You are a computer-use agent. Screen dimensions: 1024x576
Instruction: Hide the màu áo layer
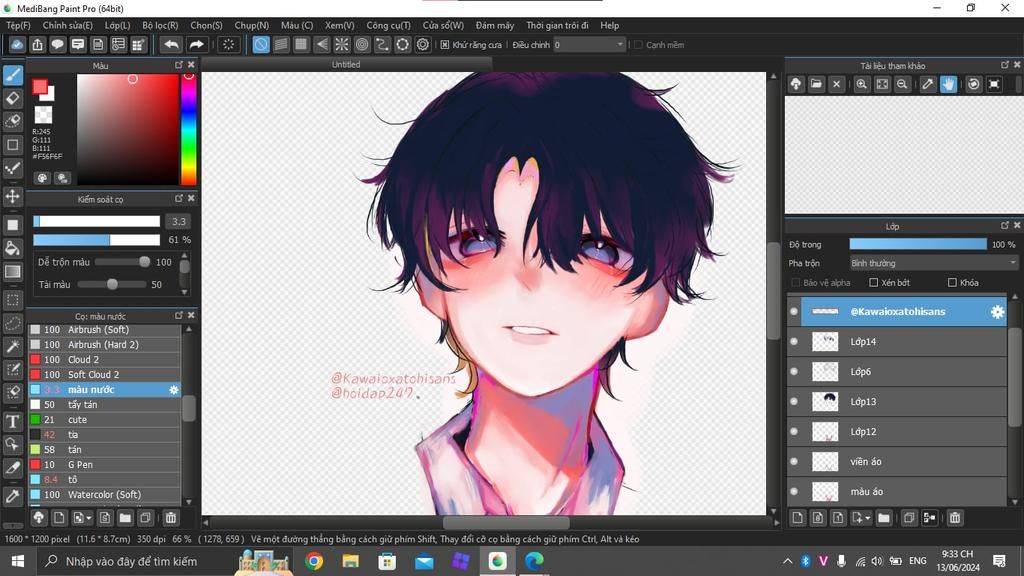coord(794,492)
